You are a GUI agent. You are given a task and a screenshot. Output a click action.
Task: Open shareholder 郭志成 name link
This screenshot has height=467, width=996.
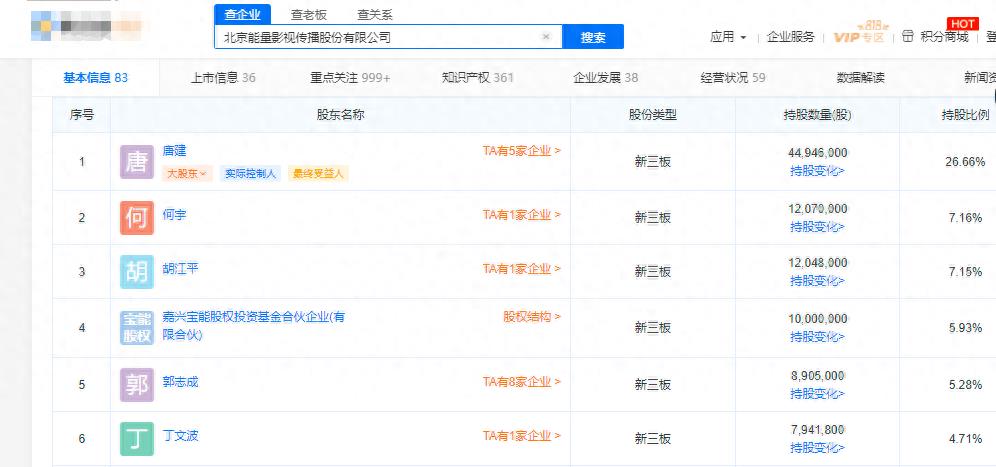(x=180, y=382)
